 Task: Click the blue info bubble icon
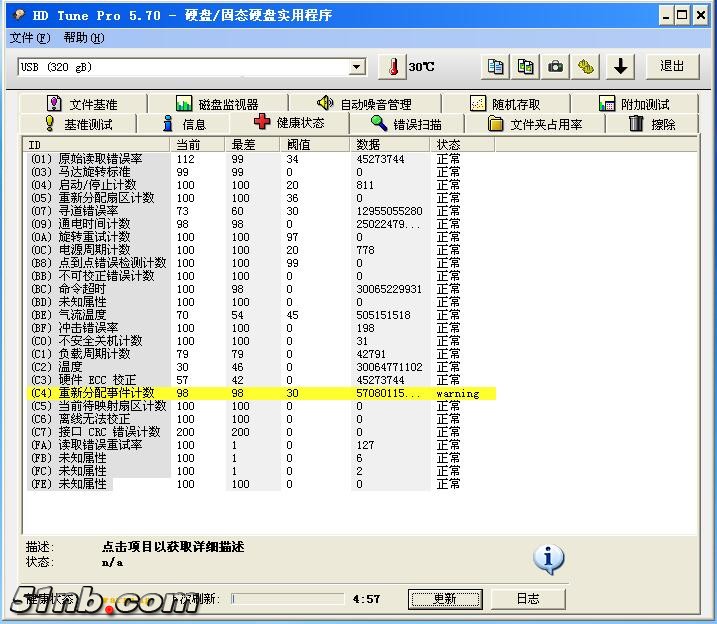pyautogui.click(x=548, y=559)
